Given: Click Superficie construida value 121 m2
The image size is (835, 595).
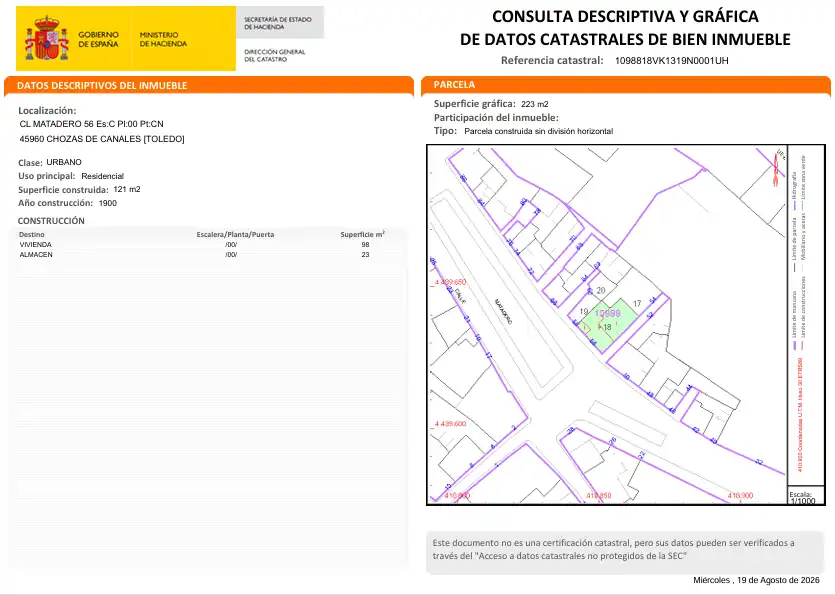Looking at the screenshot, I should click(127, 189).
